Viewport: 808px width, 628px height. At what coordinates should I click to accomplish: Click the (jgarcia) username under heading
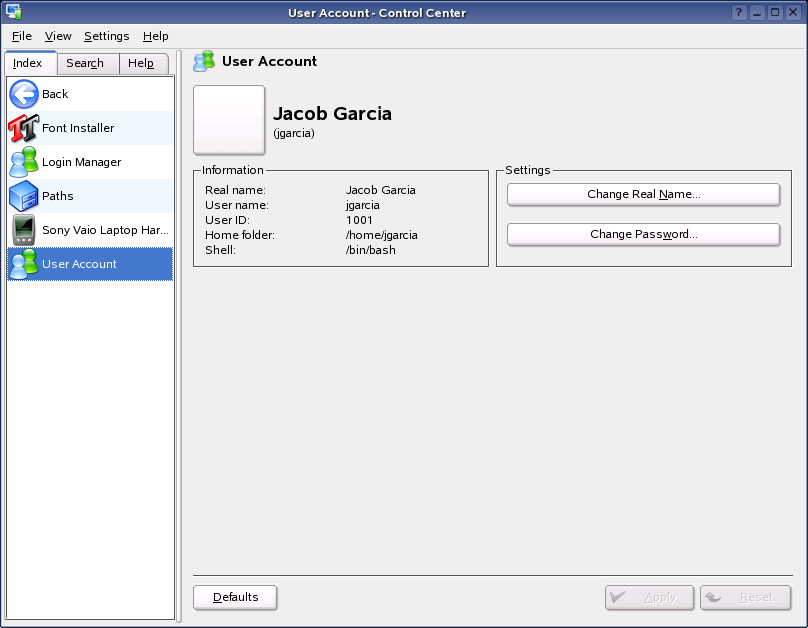pyautogui.click(x=294, y=133)
